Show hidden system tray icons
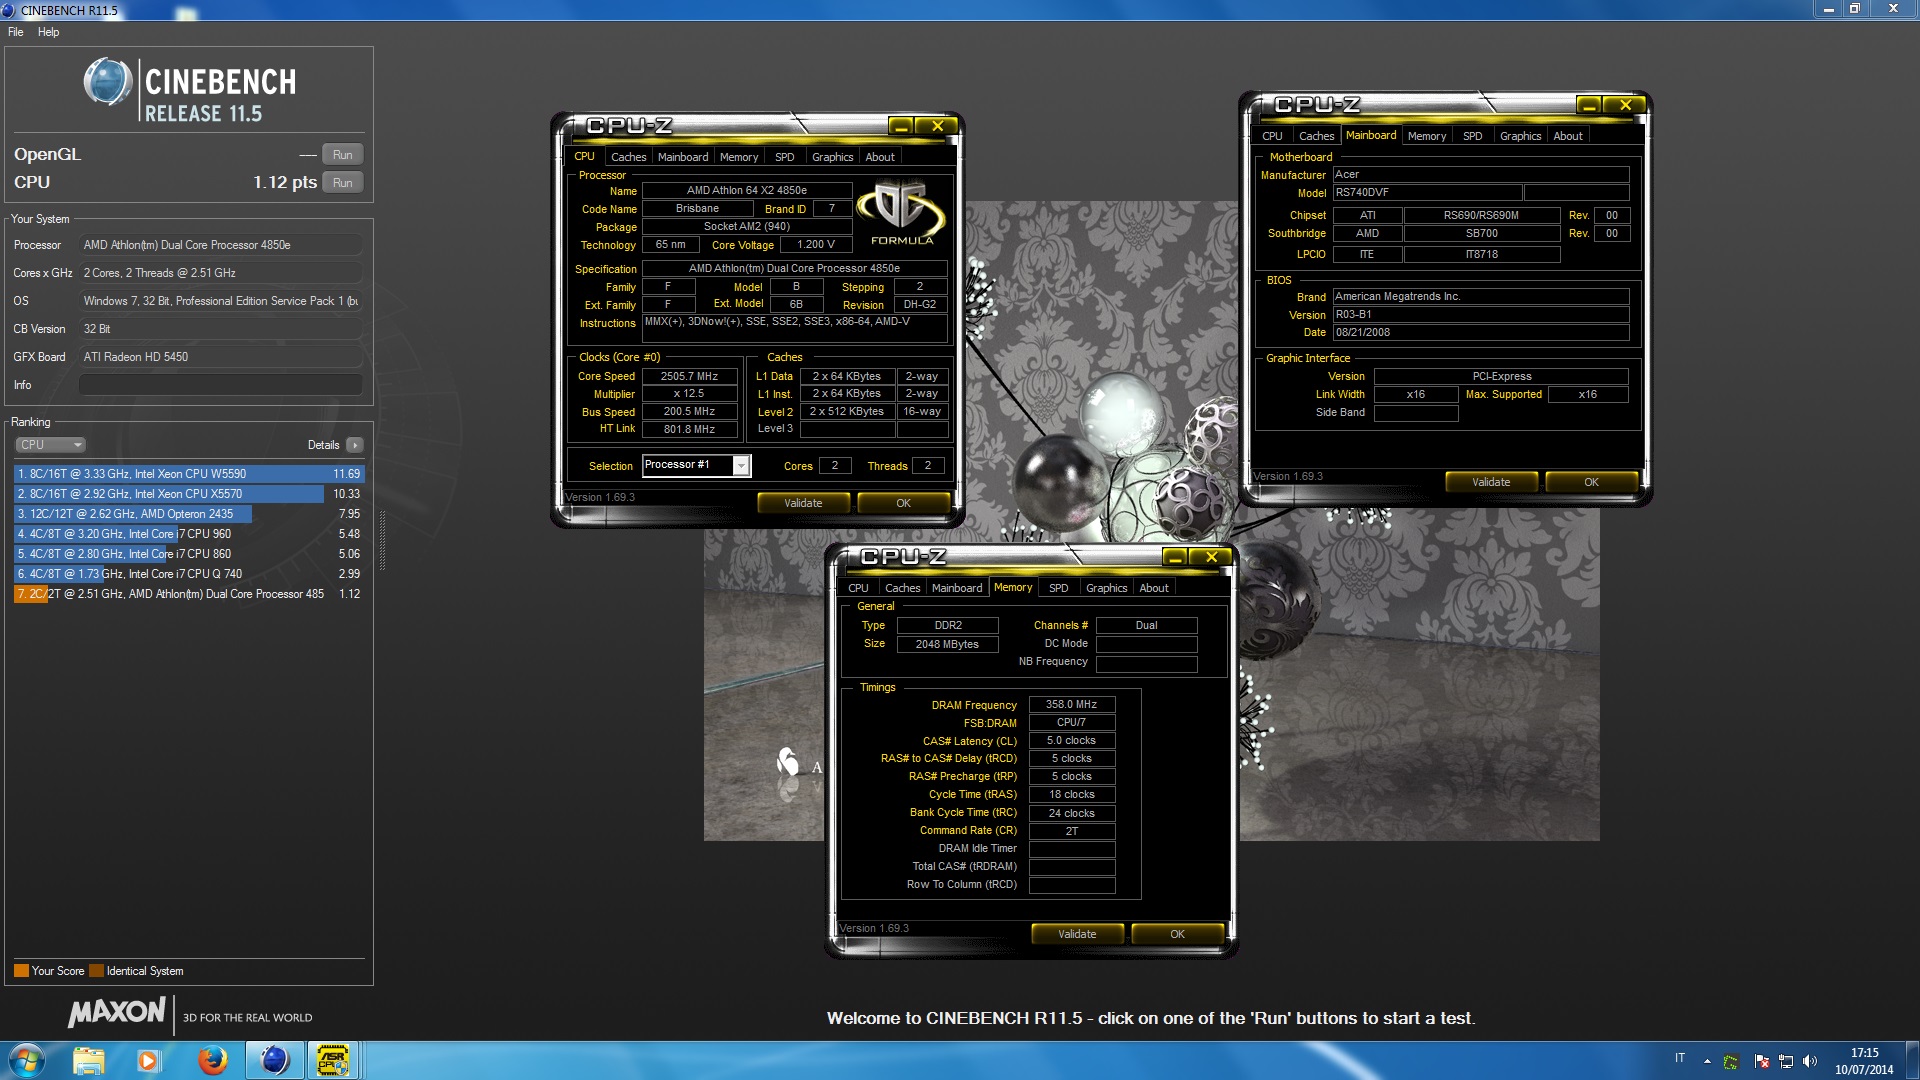Viewport: 1920px width, 1080px height. point(1707,1061)
